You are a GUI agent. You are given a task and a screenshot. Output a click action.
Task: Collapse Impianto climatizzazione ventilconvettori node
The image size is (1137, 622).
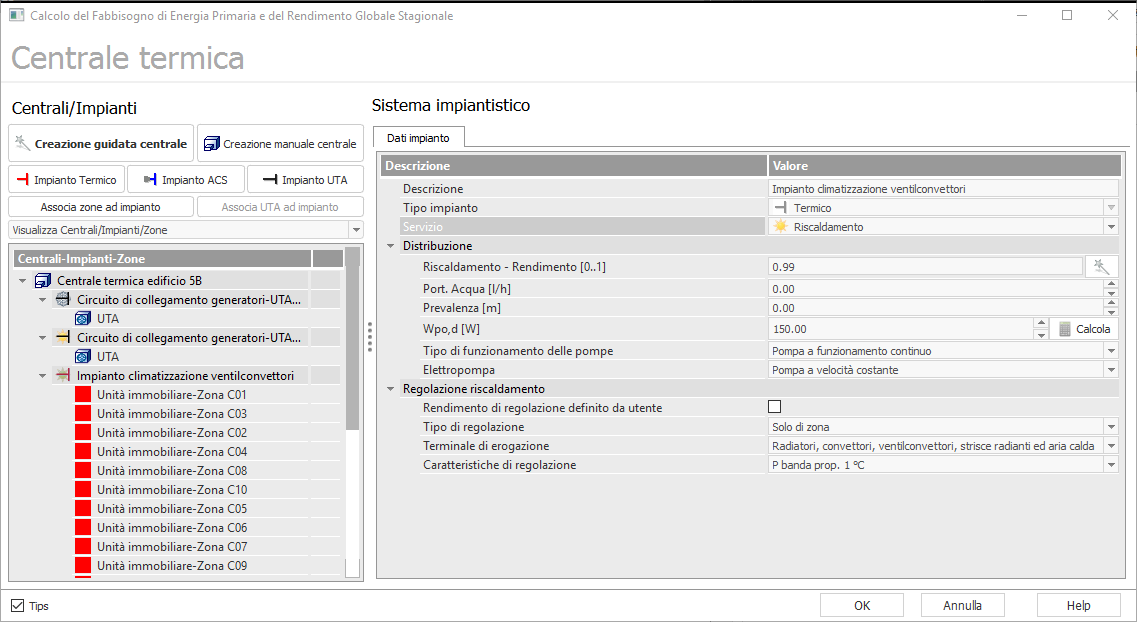pyautogui.click(x=42, y=376)
